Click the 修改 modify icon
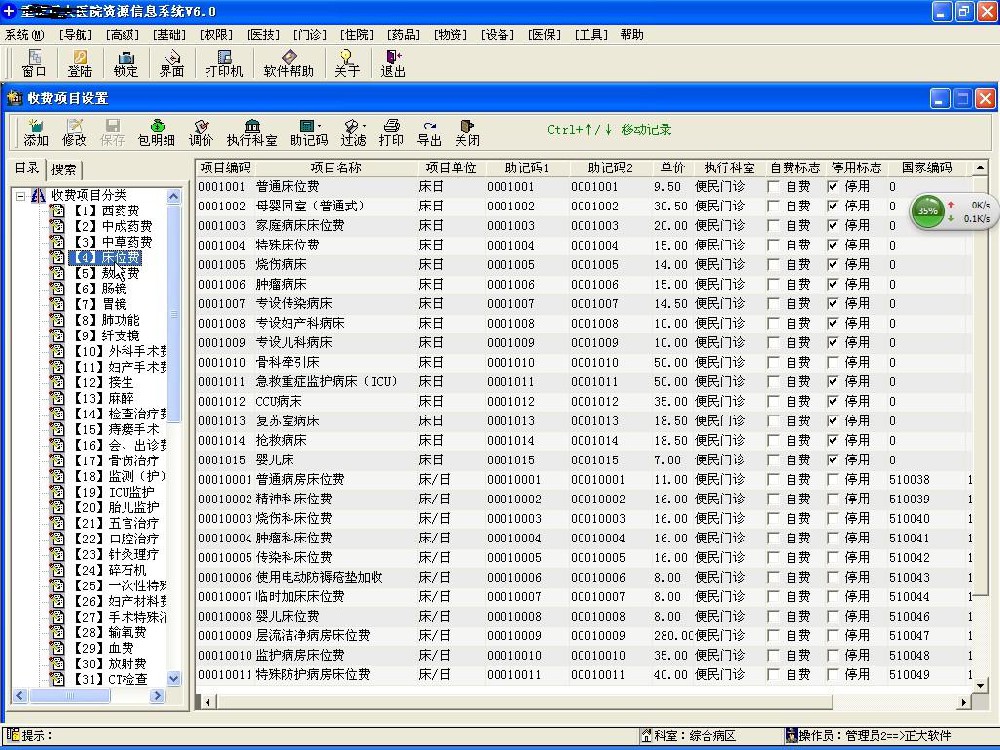Screen dimensions: 1000x750 [74, 132]
